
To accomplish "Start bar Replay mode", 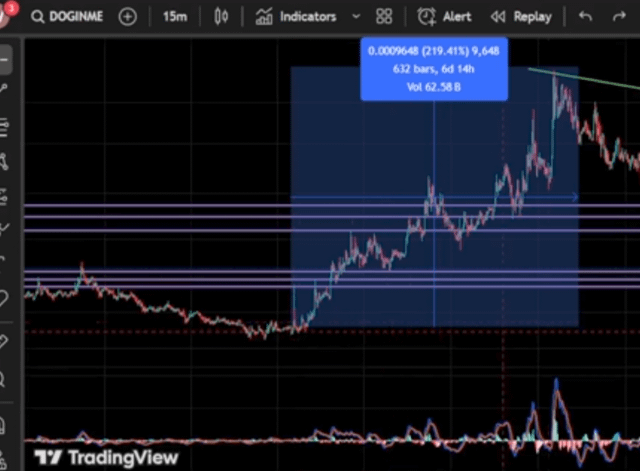I will click(521, 17).
